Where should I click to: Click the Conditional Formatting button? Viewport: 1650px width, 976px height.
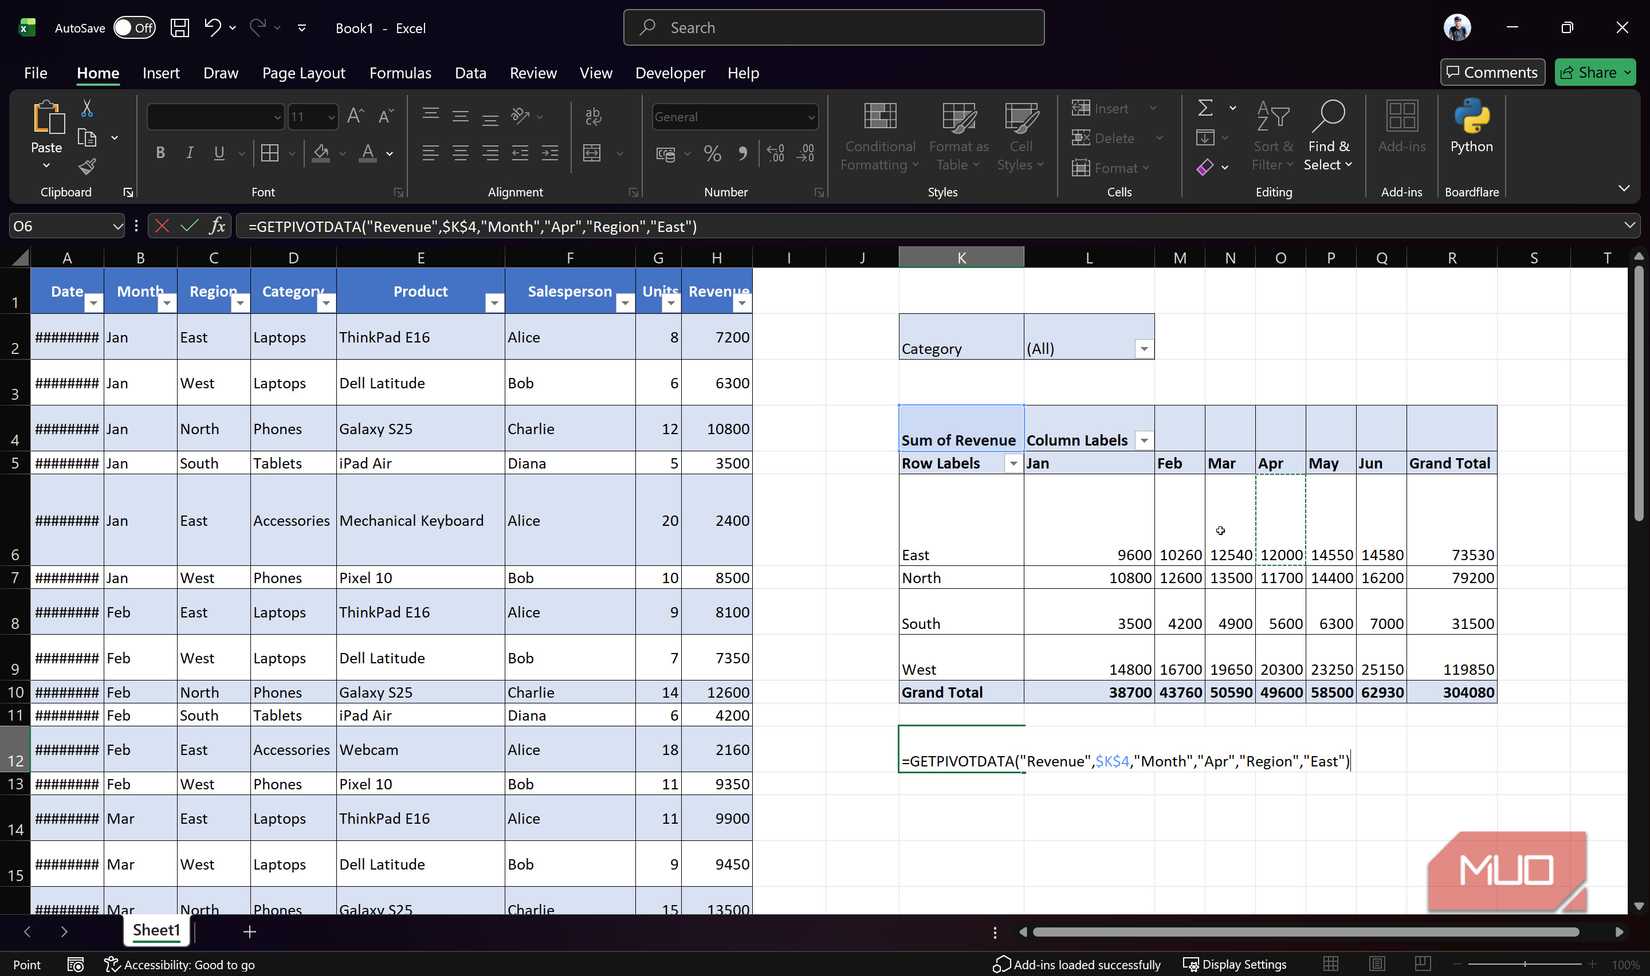pyautogui.click(x=880, y=136)
